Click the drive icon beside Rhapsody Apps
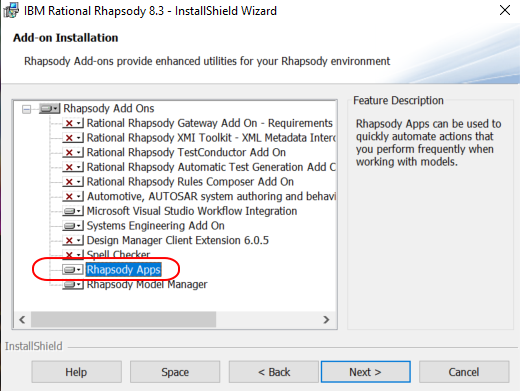Screen dimensions: 520x391 [x=73, y=269]
